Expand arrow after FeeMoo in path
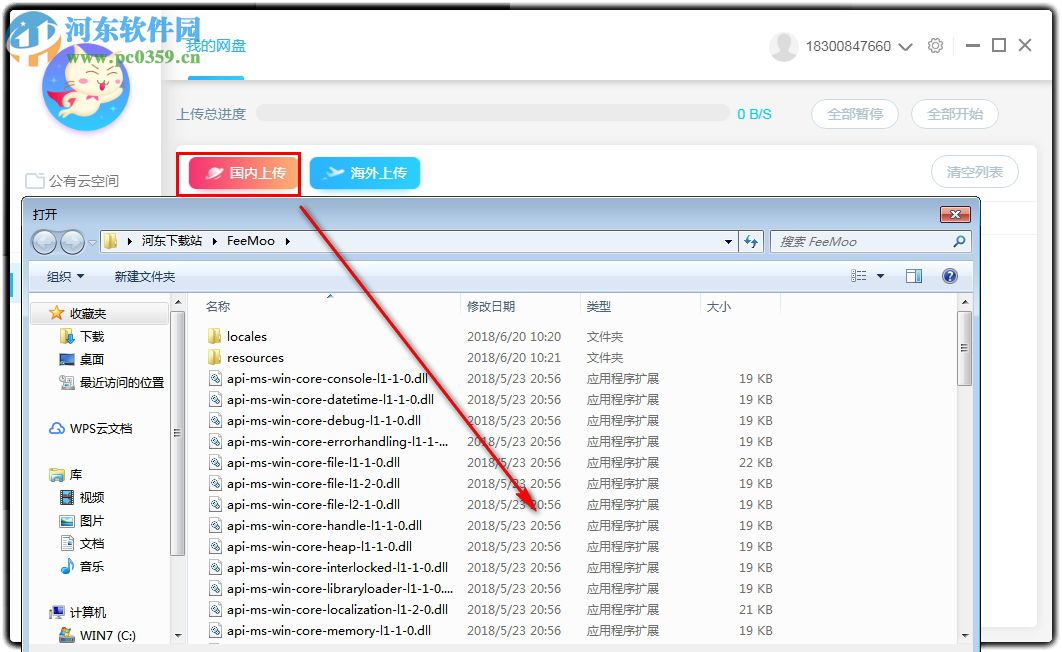Screen dimensions: 1062x652 tap(287, 241)
